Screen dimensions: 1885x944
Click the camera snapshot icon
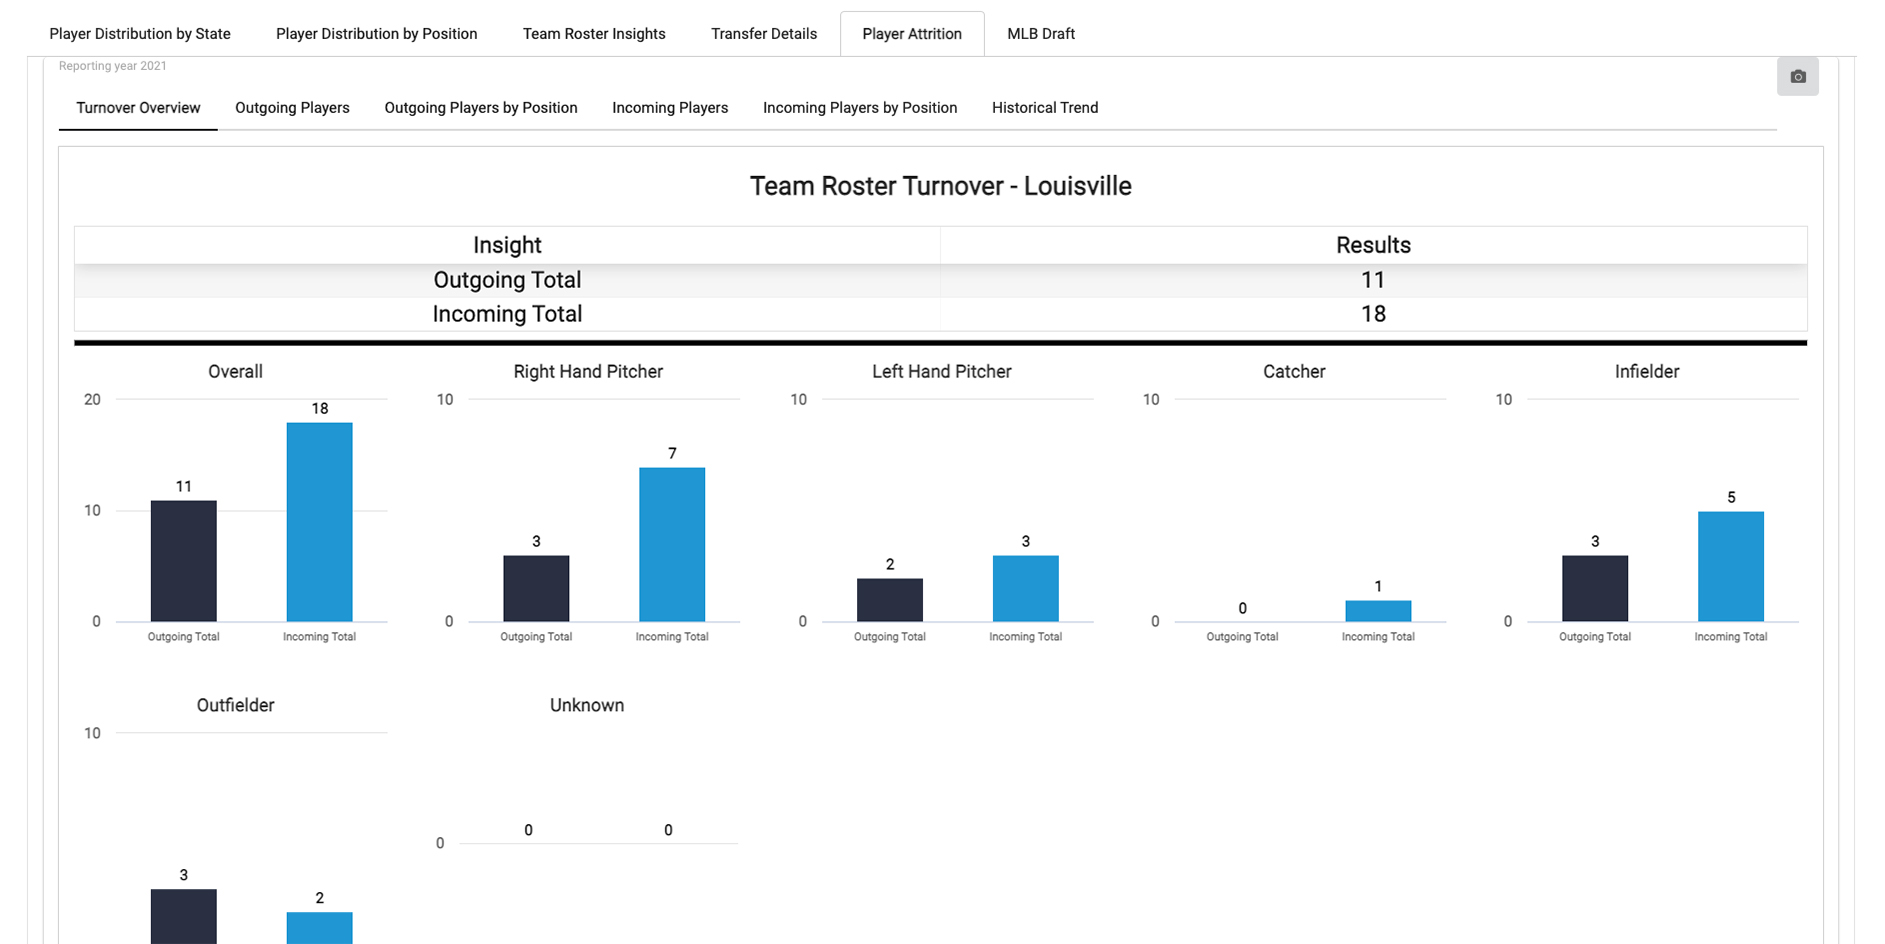[1797, 76]
